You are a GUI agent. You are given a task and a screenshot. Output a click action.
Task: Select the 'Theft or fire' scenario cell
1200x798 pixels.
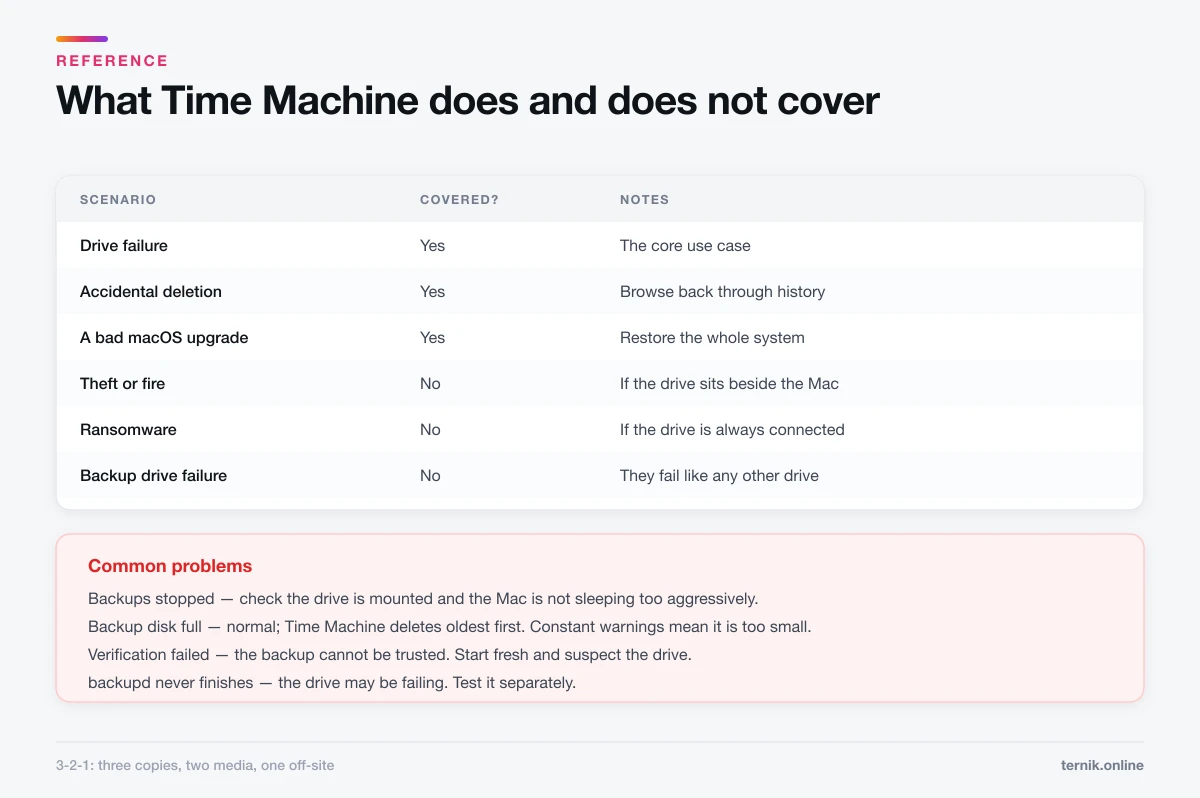(123, 384)
